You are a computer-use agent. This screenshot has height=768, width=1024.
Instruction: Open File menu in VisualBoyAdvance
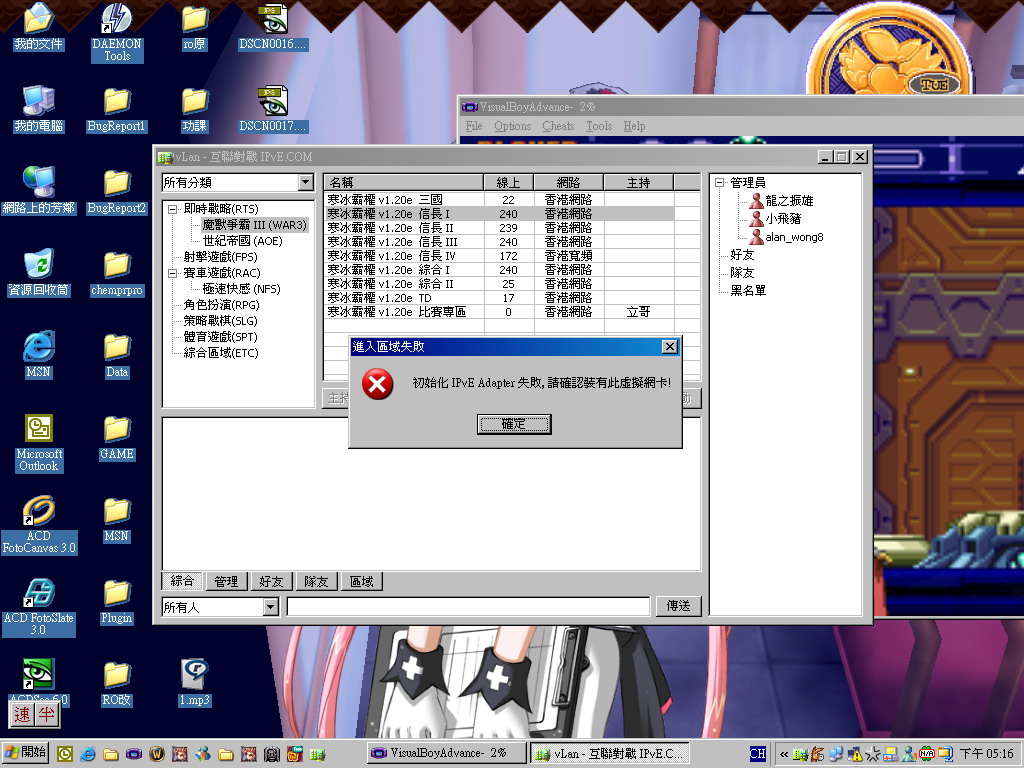pos(474,126)
